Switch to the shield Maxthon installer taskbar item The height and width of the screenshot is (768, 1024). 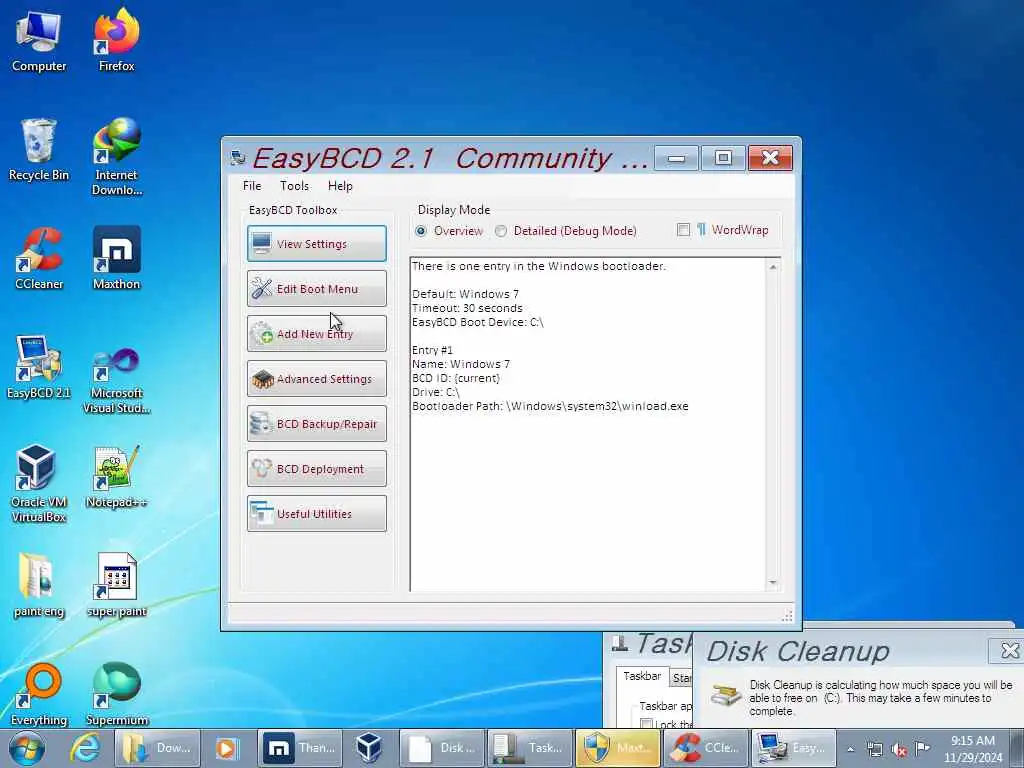617,748
